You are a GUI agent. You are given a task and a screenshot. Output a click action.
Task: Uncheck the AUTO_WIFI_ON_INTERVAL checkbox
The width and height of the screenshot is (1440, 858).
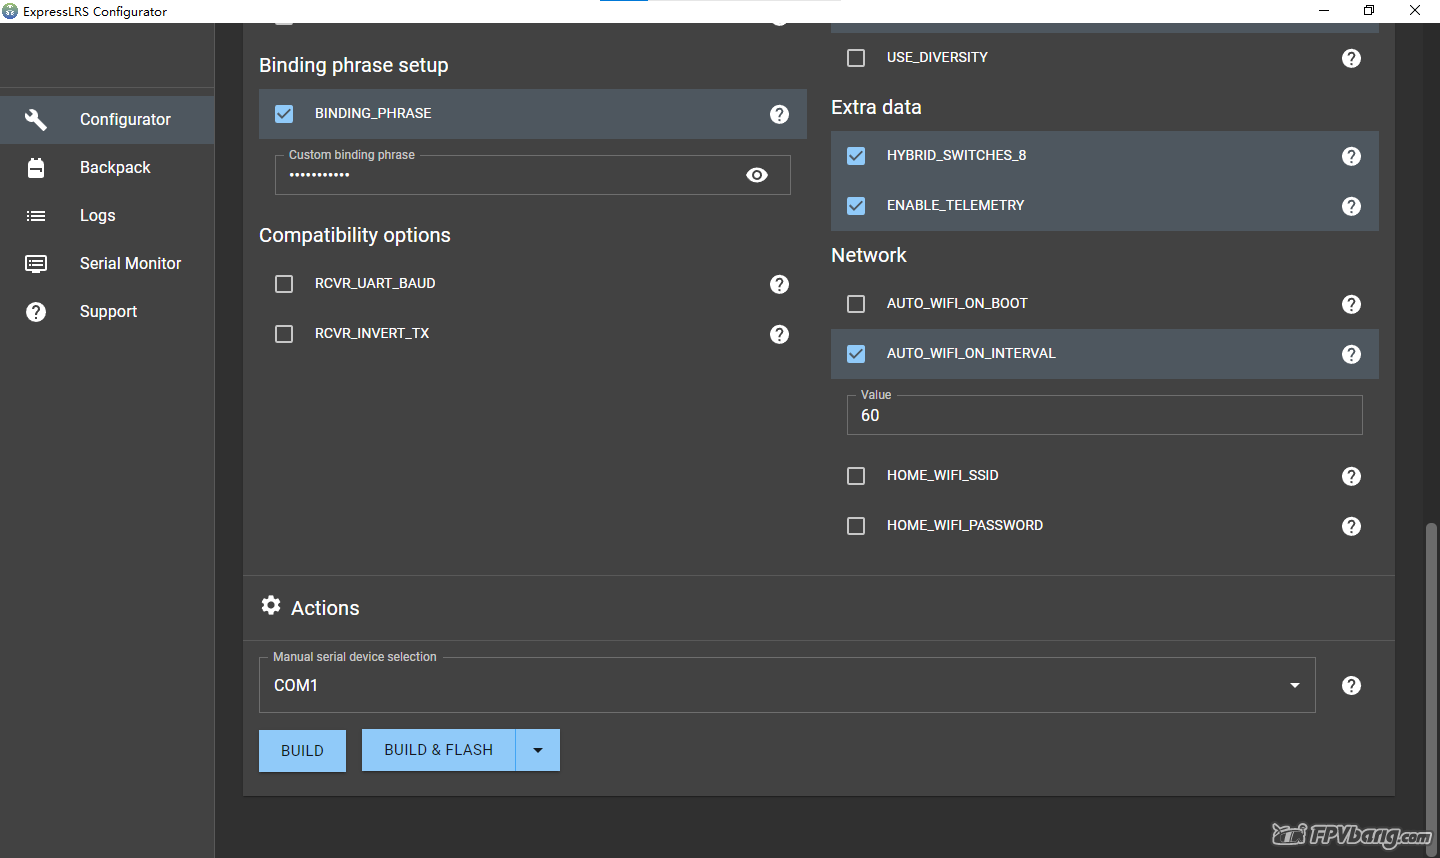click(856, 354)
